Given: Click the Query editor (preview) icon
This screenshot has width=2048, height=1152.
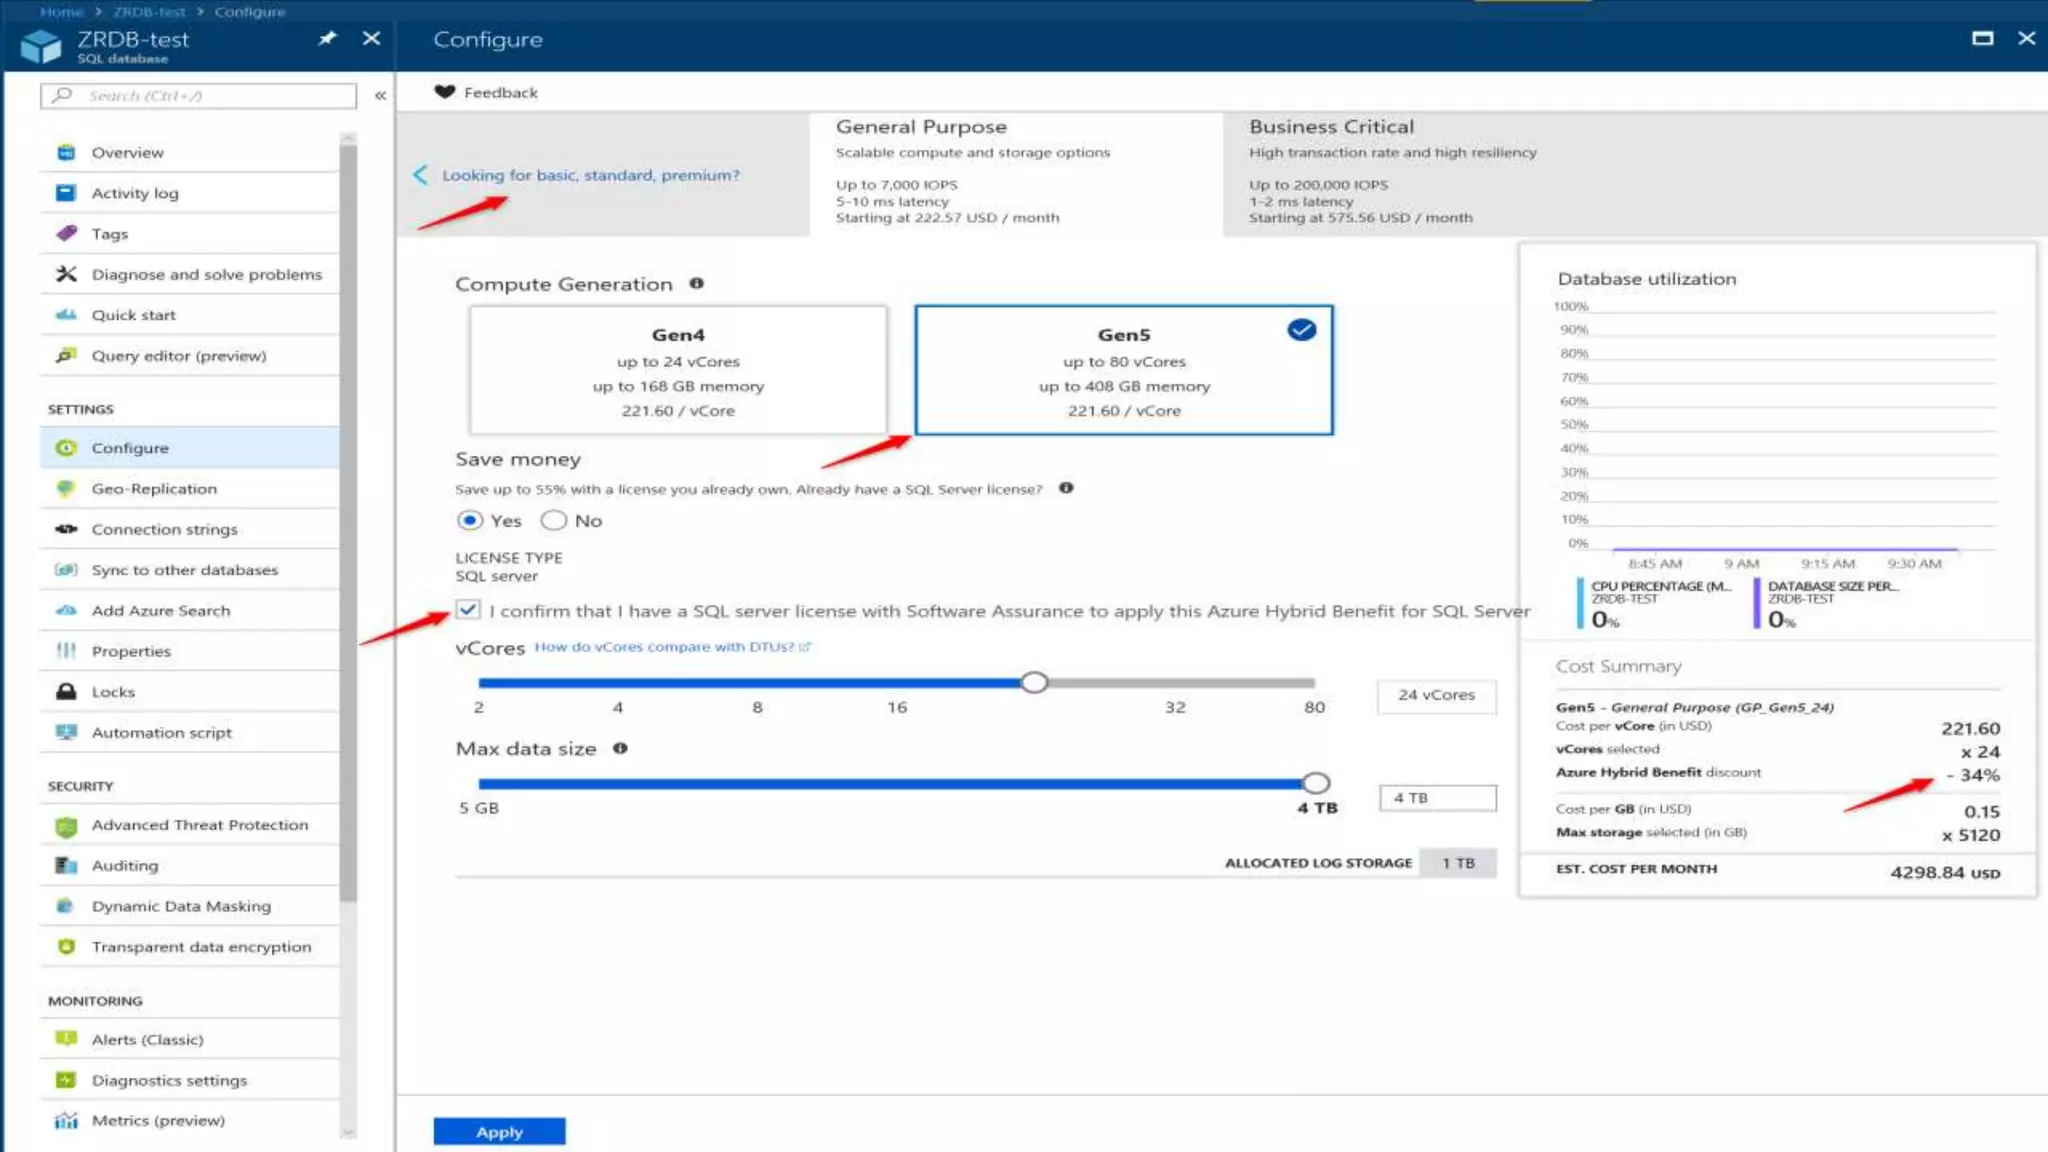Looking at the screenshot, I should pos(66,355).
